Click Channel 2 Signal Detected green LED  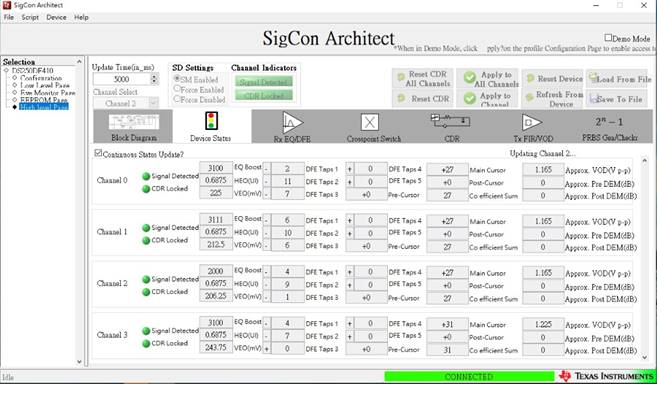tap(146, 279)
